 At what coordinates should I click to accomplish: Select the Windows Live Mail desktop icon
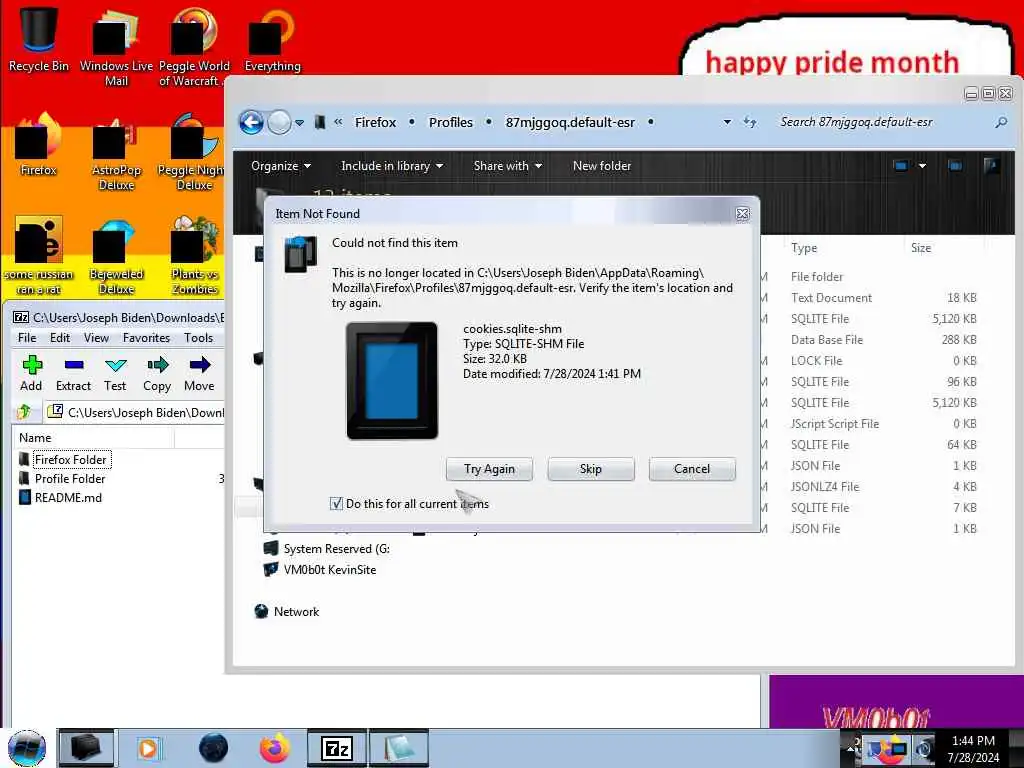click(x=116, y=46)
